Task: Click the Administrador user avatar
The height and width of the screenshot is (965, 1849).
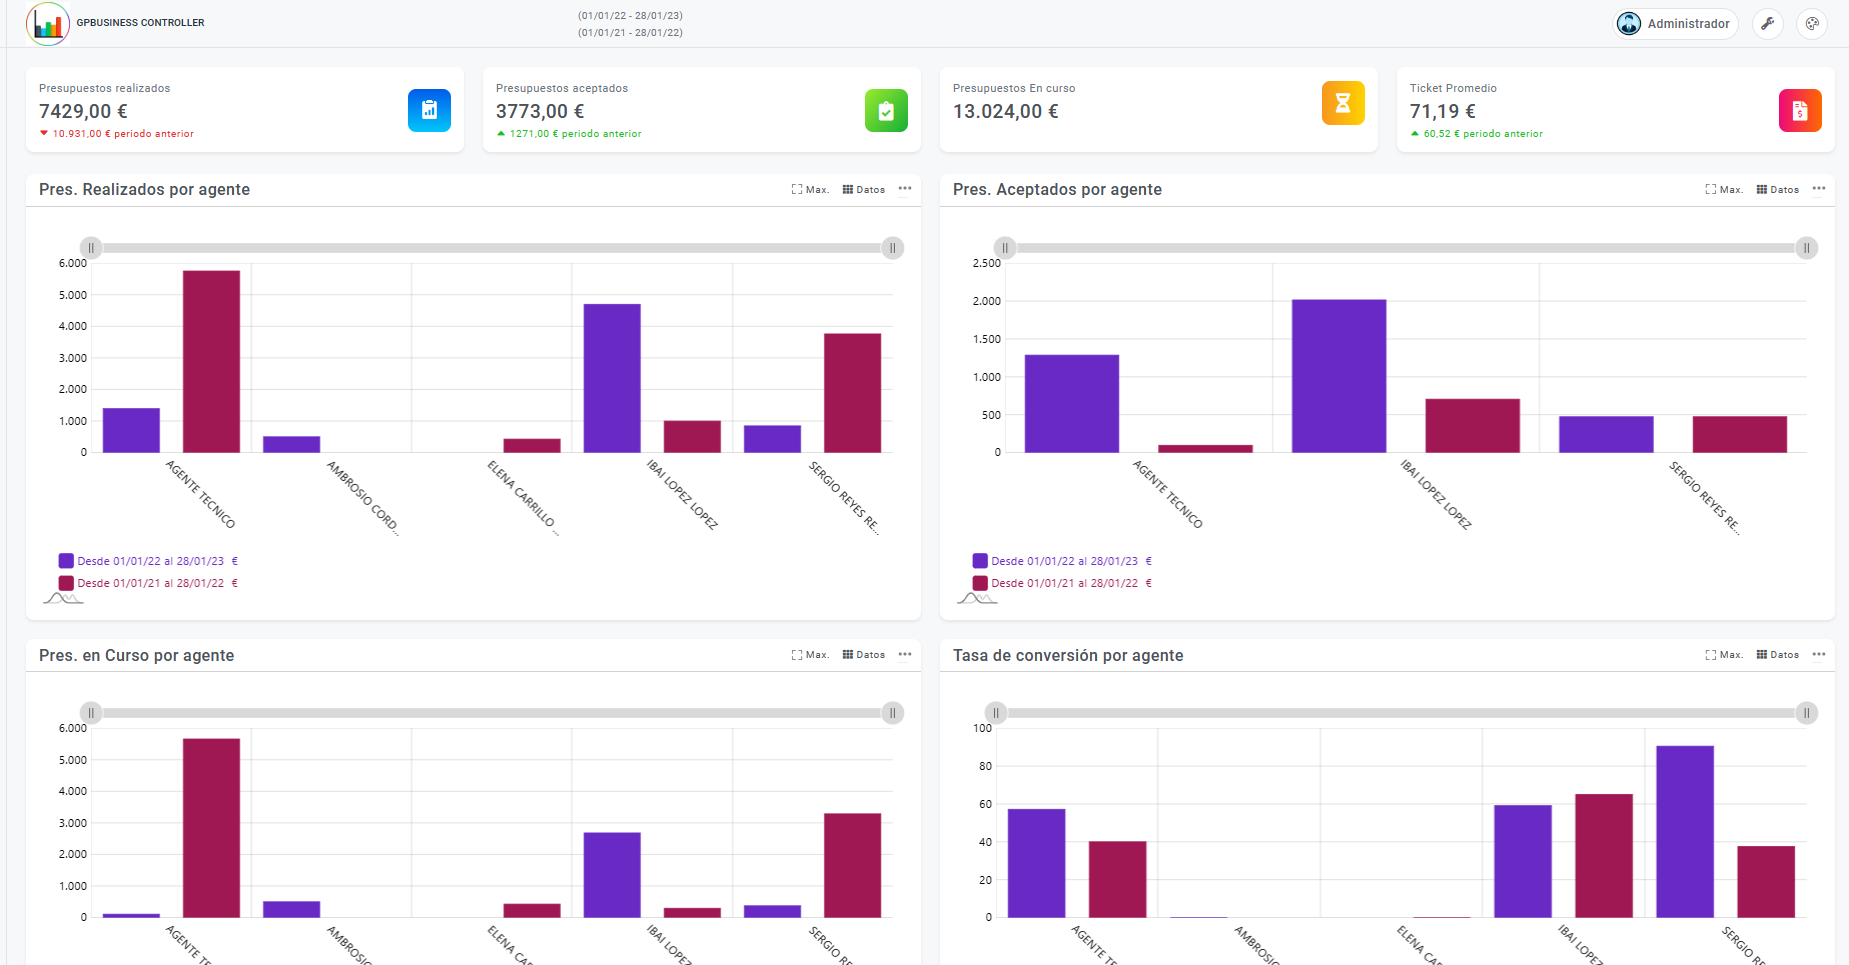Action: point(1629,24)
